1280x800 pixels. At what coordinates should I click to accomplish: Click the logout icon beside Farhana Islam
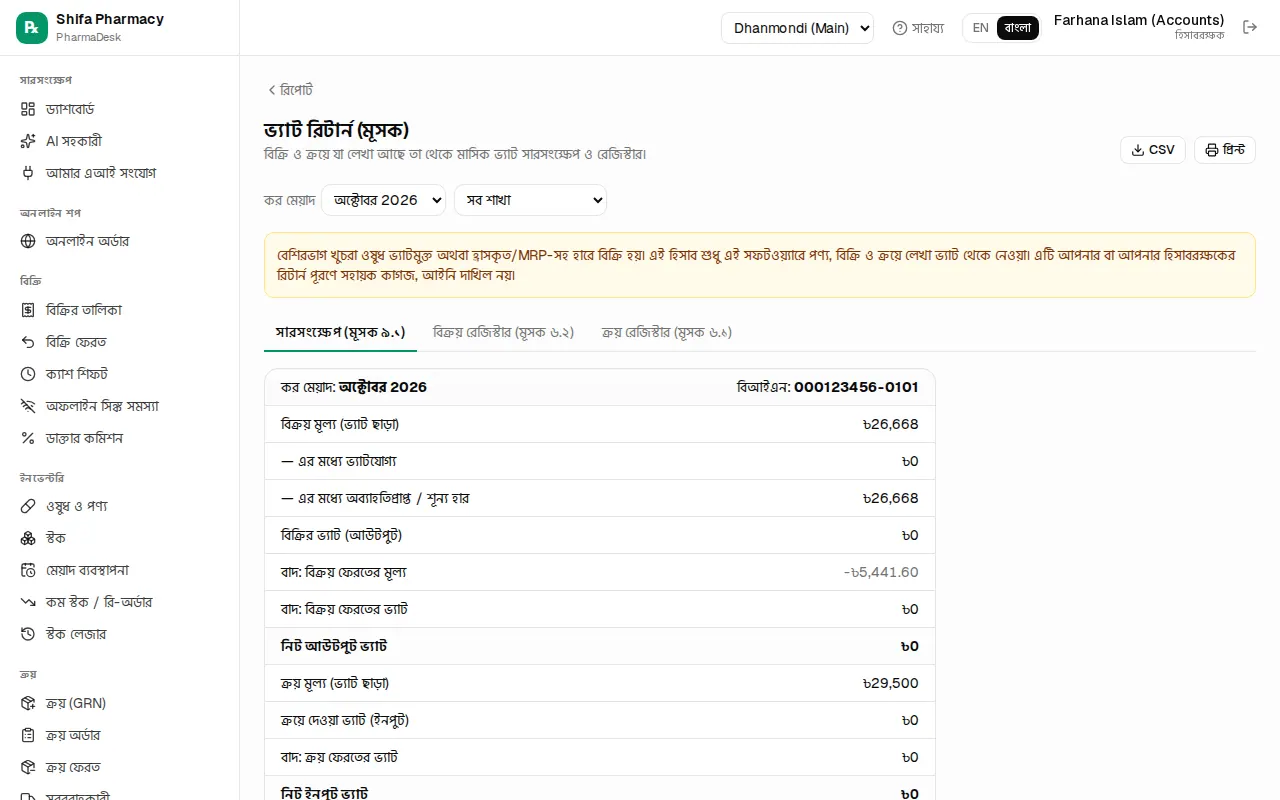pos(1250,27)
